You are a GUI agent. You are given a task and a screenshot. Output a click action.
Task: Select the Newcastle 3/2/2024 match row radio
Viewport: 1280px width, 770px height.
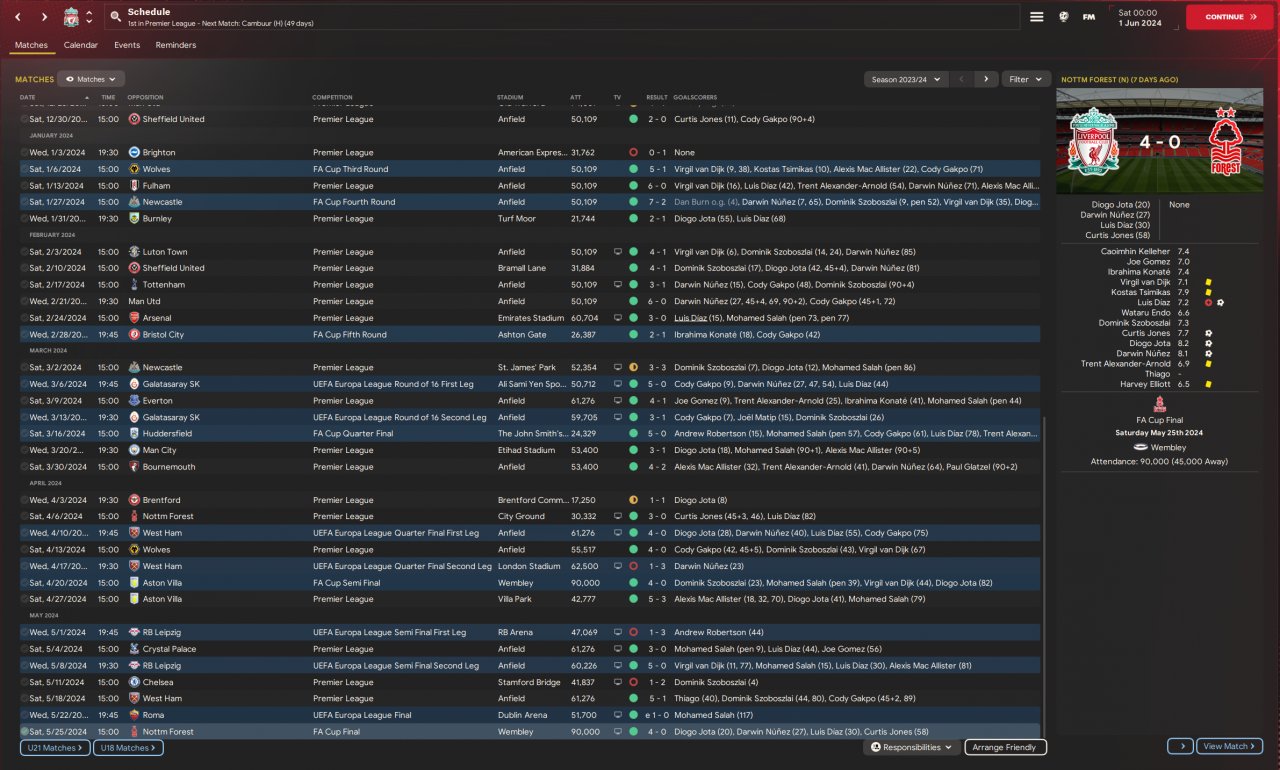[24, 368]
